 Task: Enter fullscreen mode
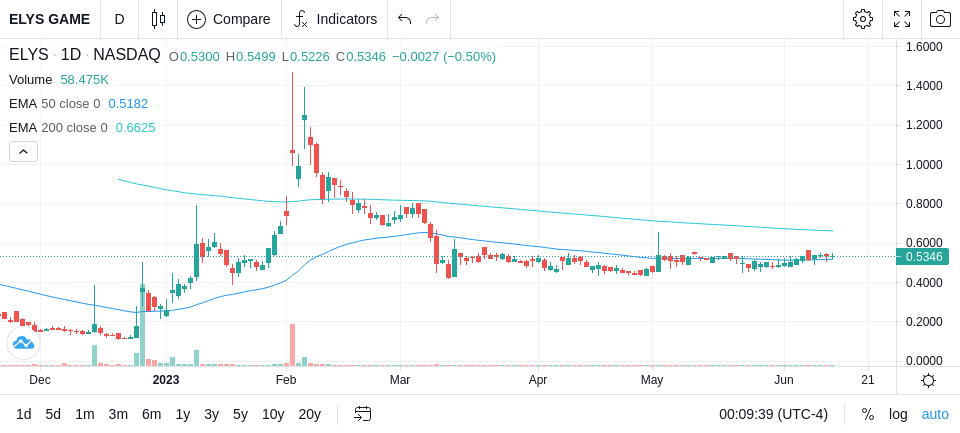902,19
